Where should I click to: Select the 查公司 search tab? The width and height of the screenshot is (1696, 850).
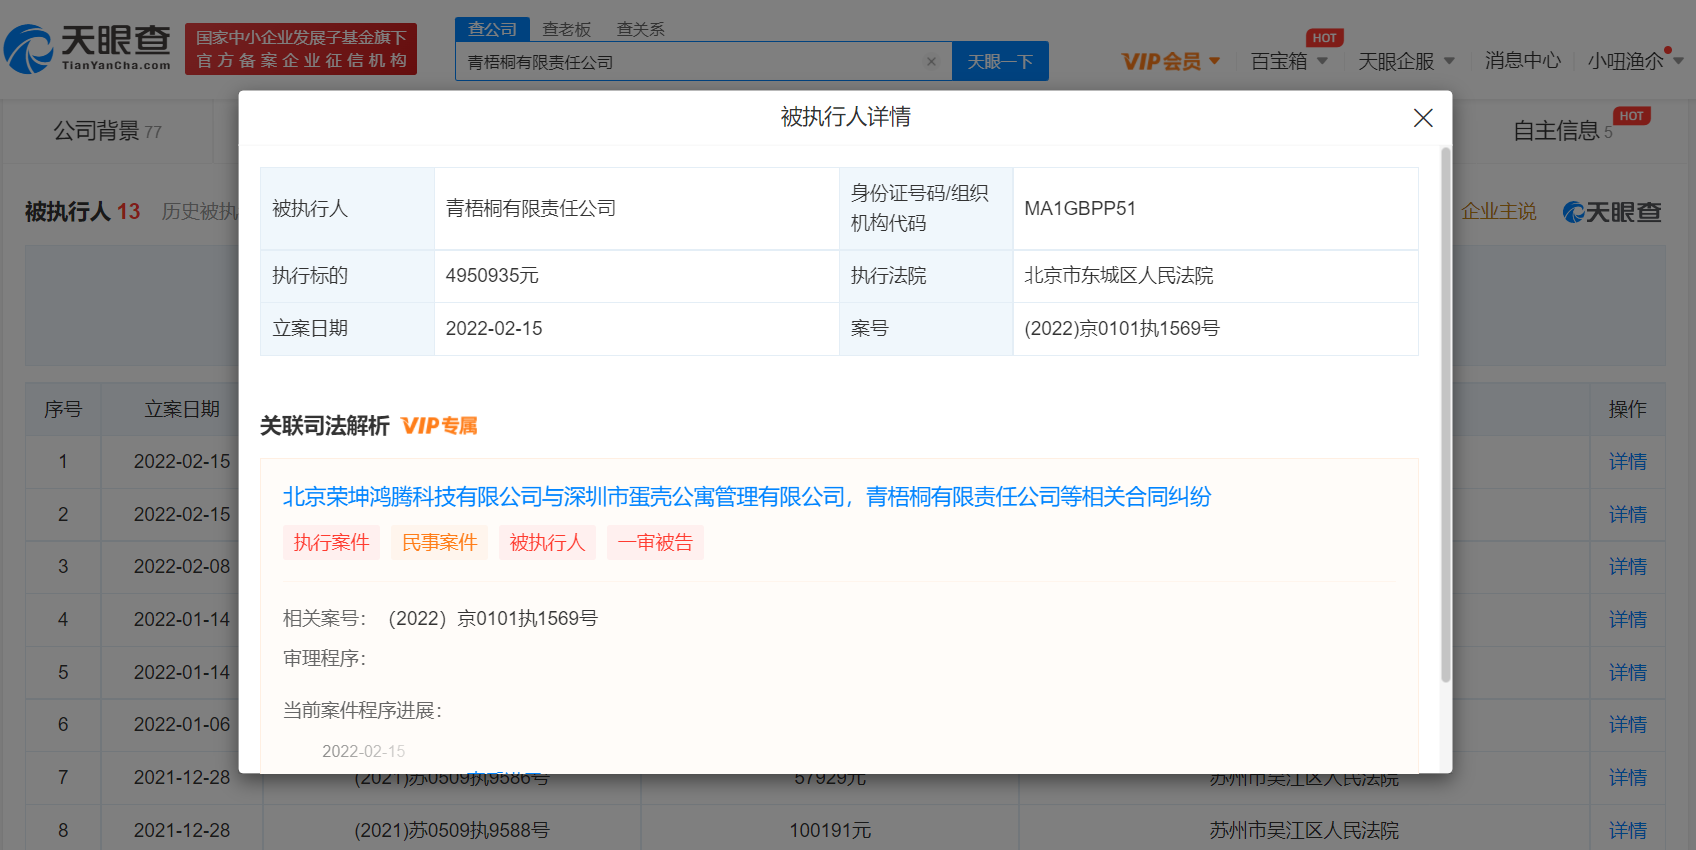(x=492, y=29)
